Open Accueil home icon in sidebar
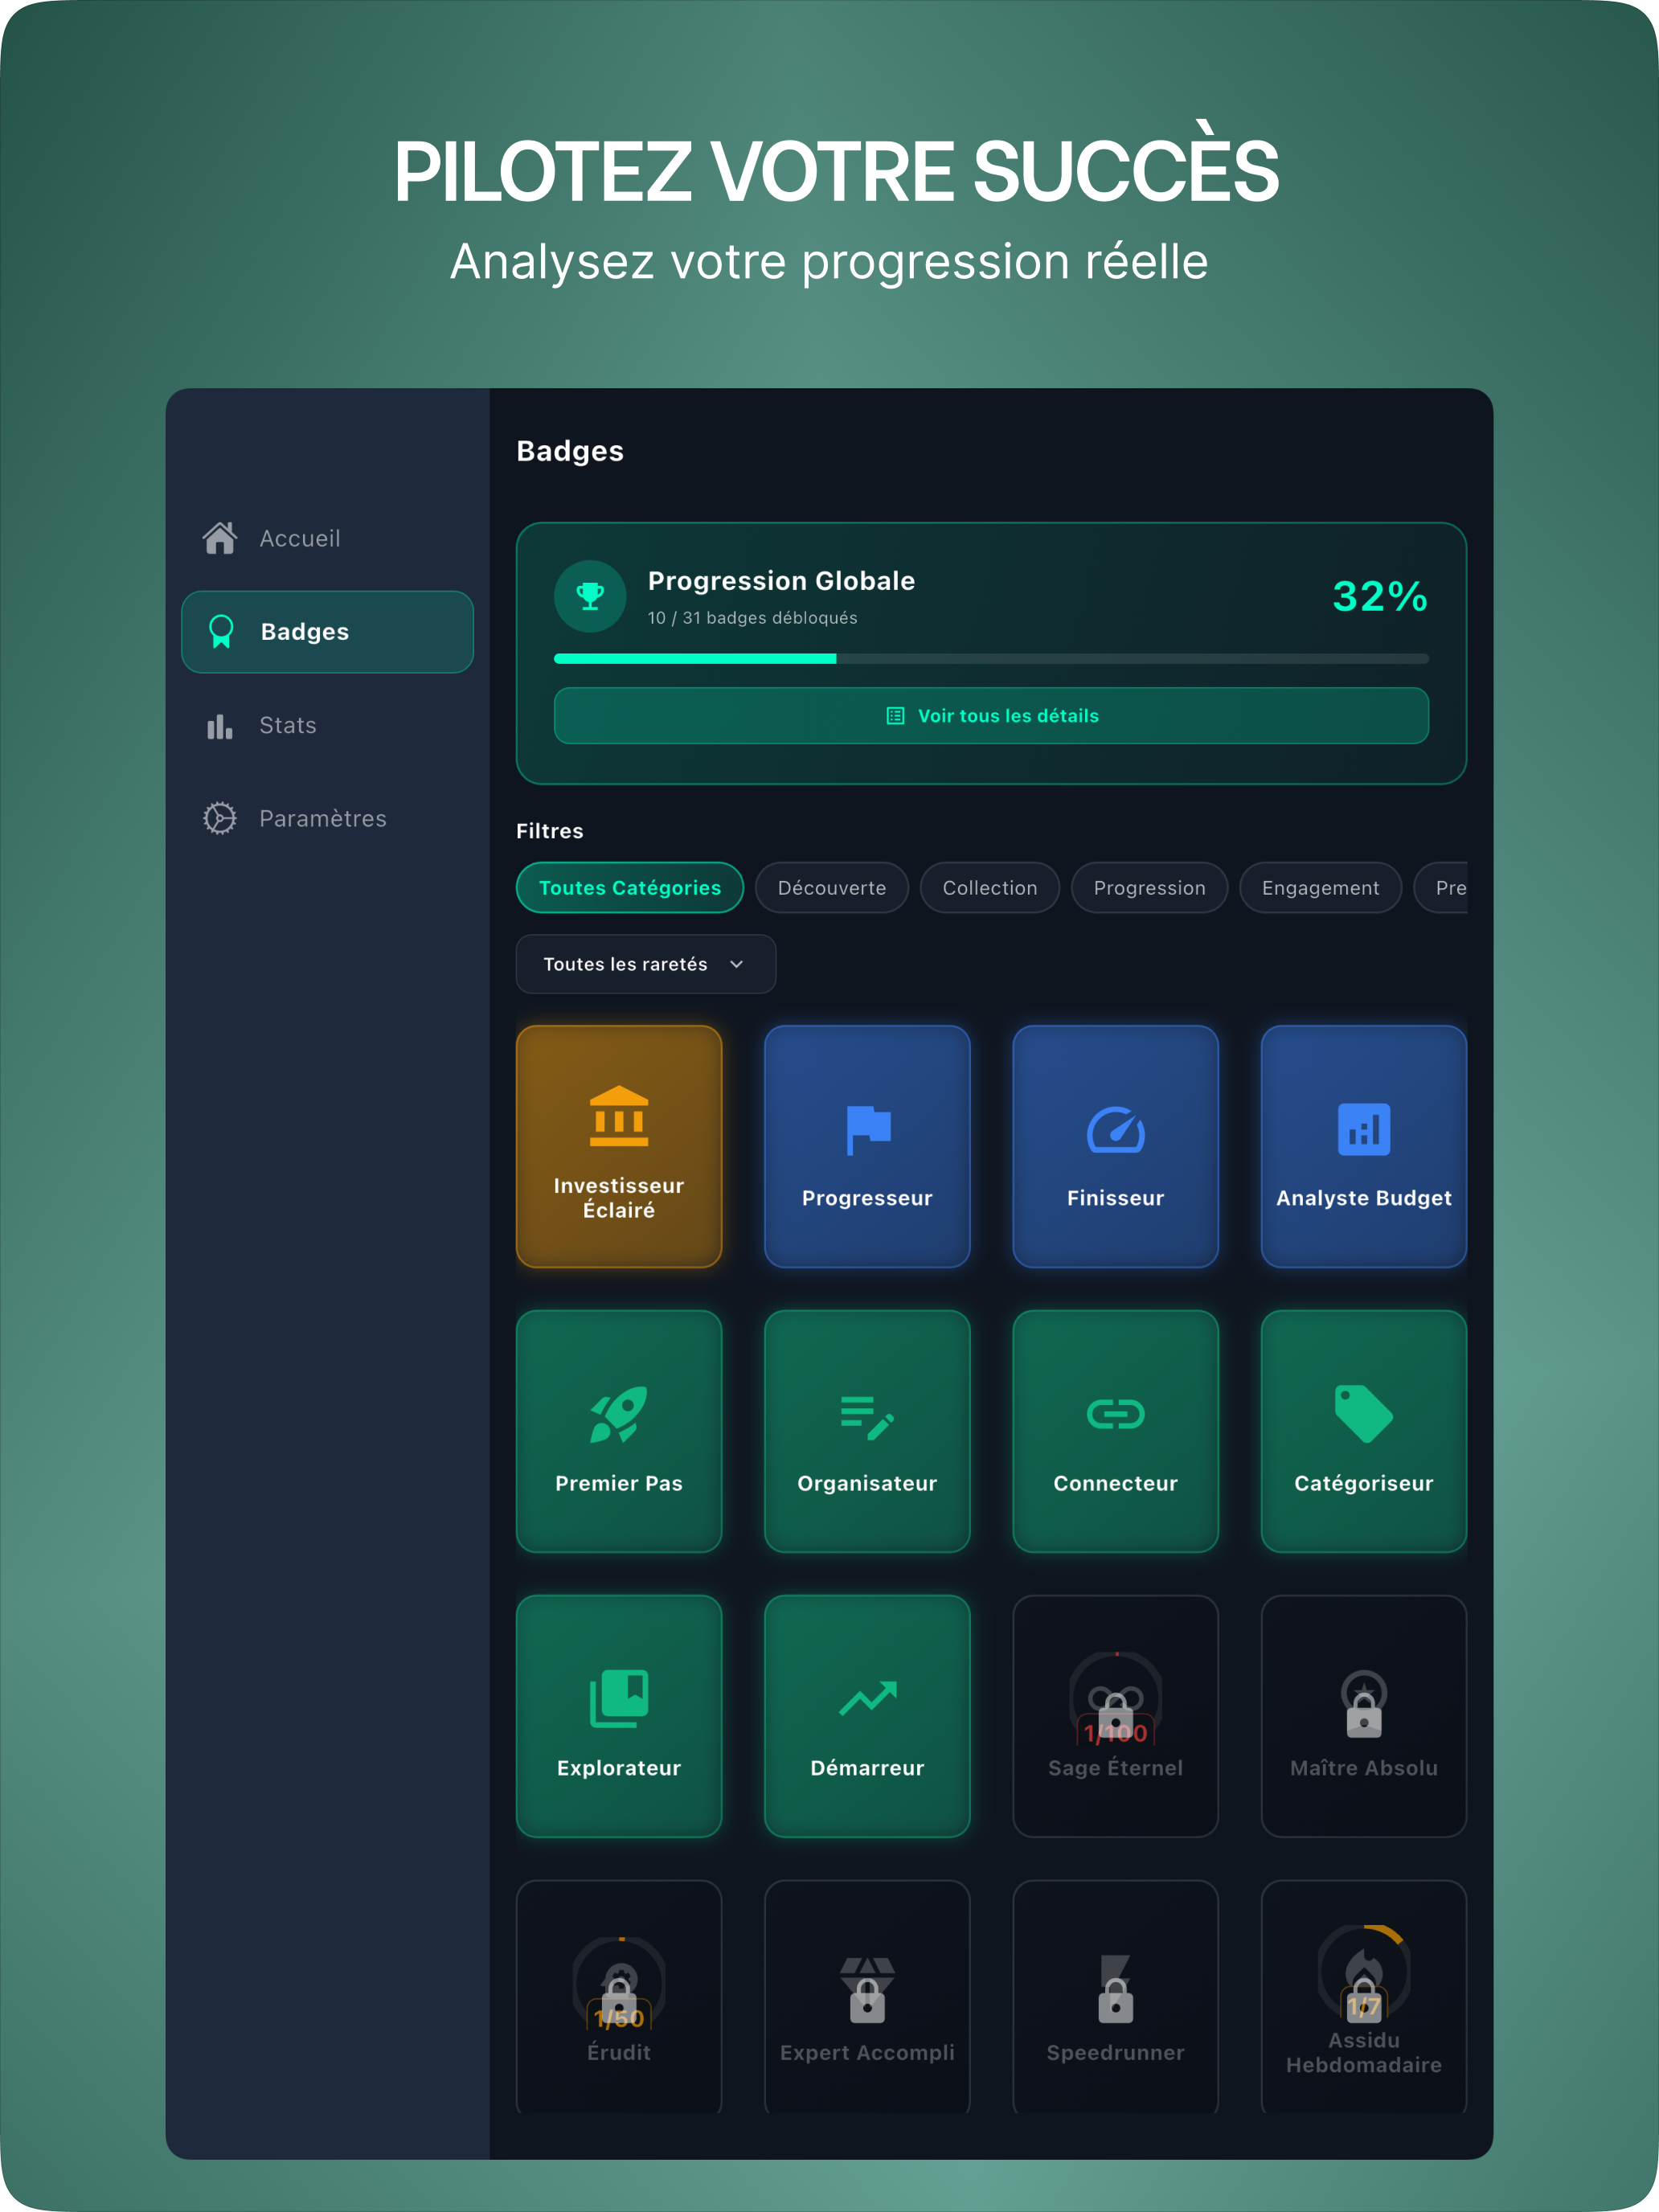The height and width of the screenshot is (2212, 1659). (x=220, y=538)
